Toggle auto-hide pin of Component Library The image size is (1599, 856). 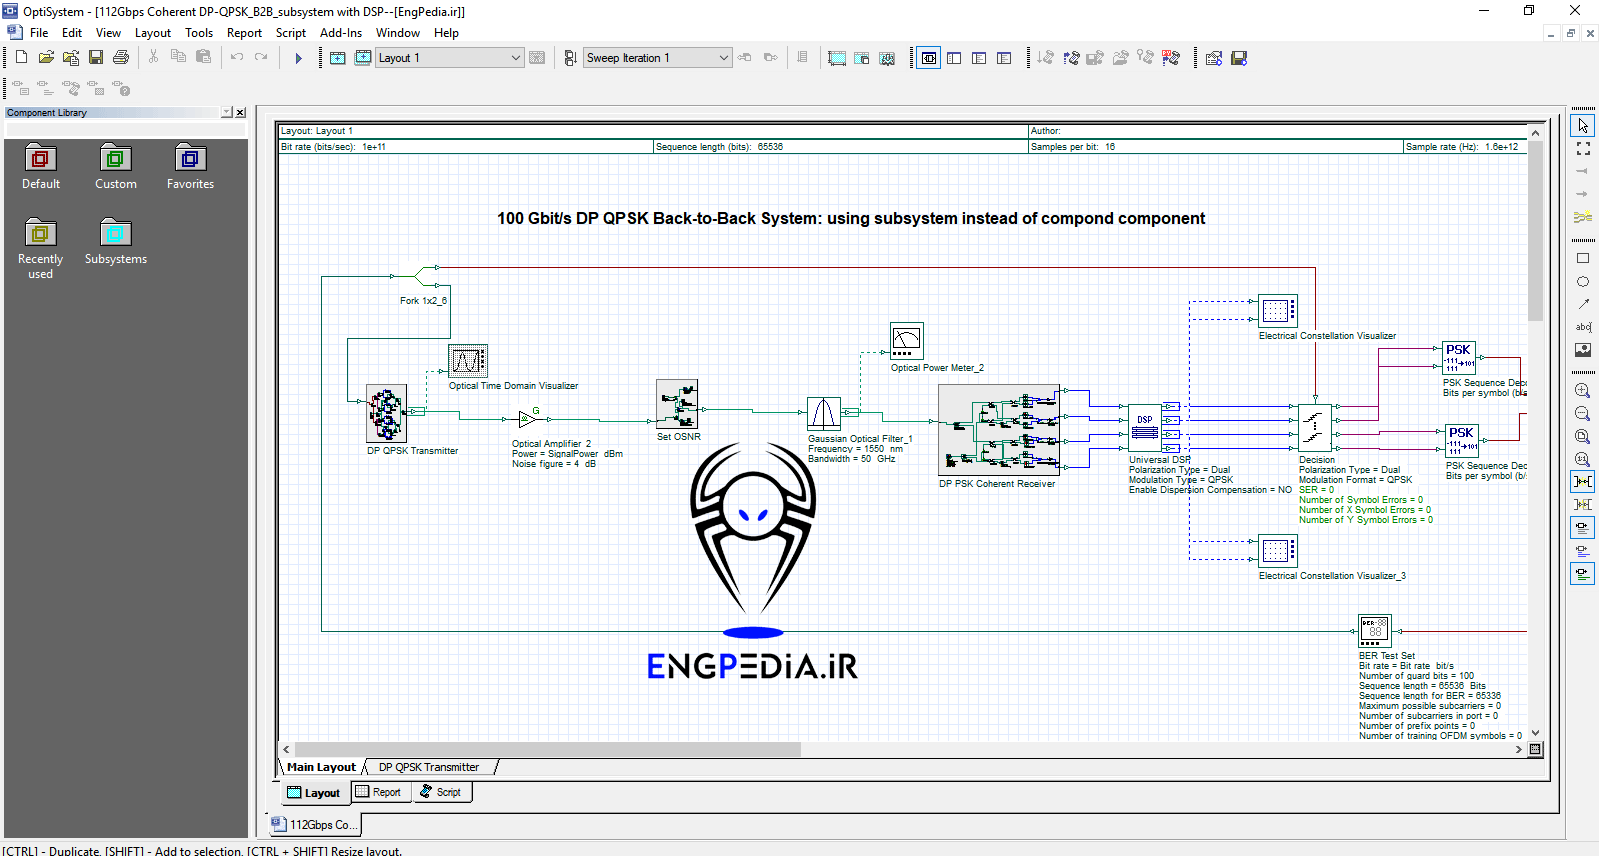click(227, 112)
